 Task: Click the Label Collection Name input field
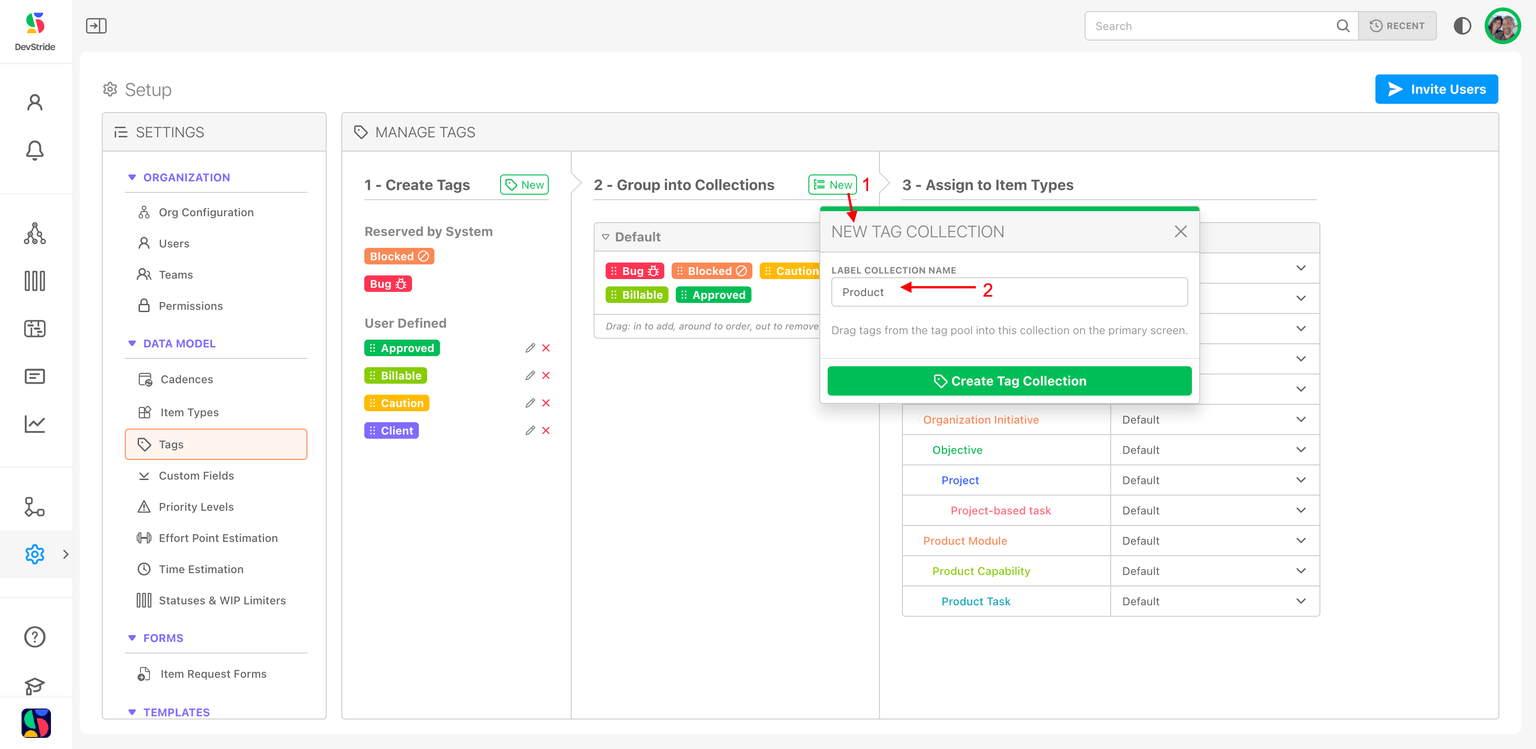coord(1009,292)
